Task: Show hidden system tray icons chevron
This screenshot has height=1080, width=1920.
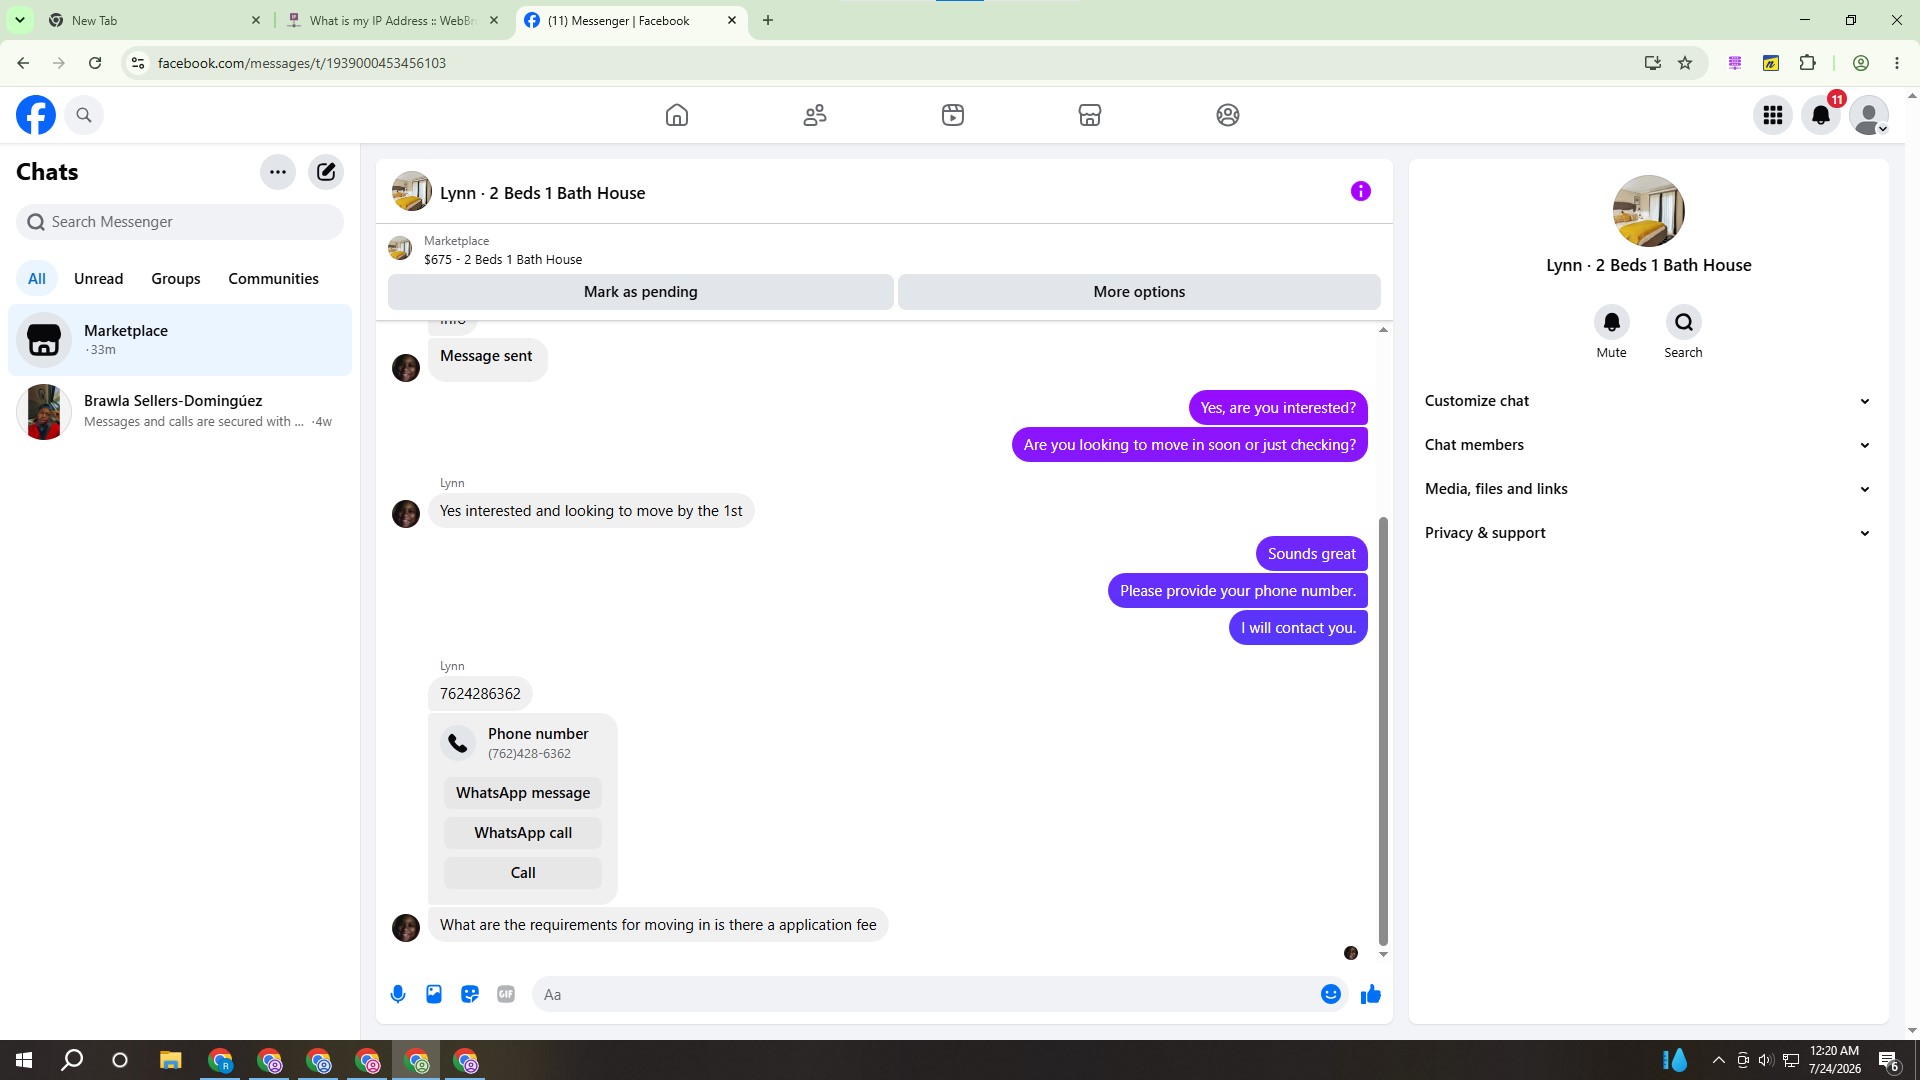Action: (x=1718, y=1060)
